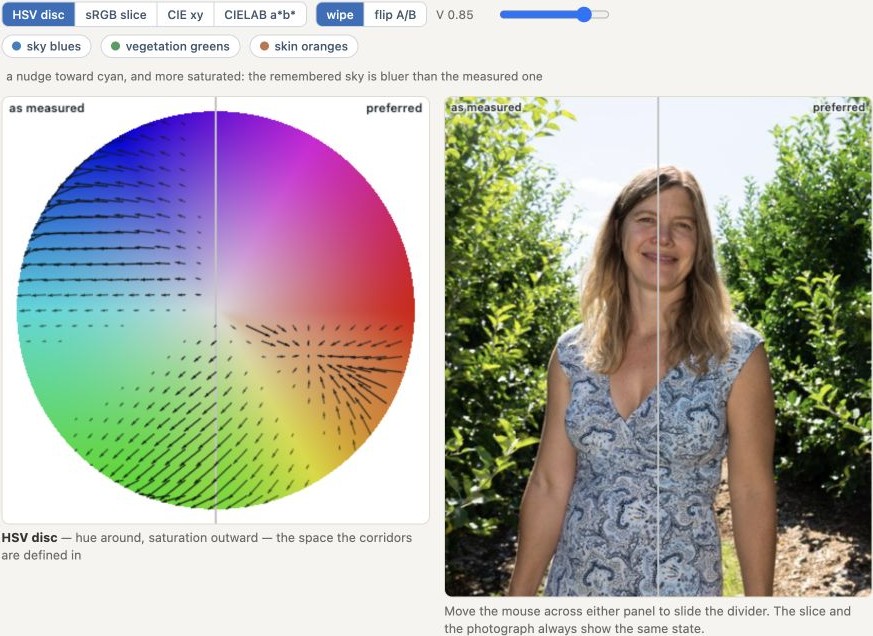
Task: Click the 'V 0.85' value label
Action: click(455, 14)
